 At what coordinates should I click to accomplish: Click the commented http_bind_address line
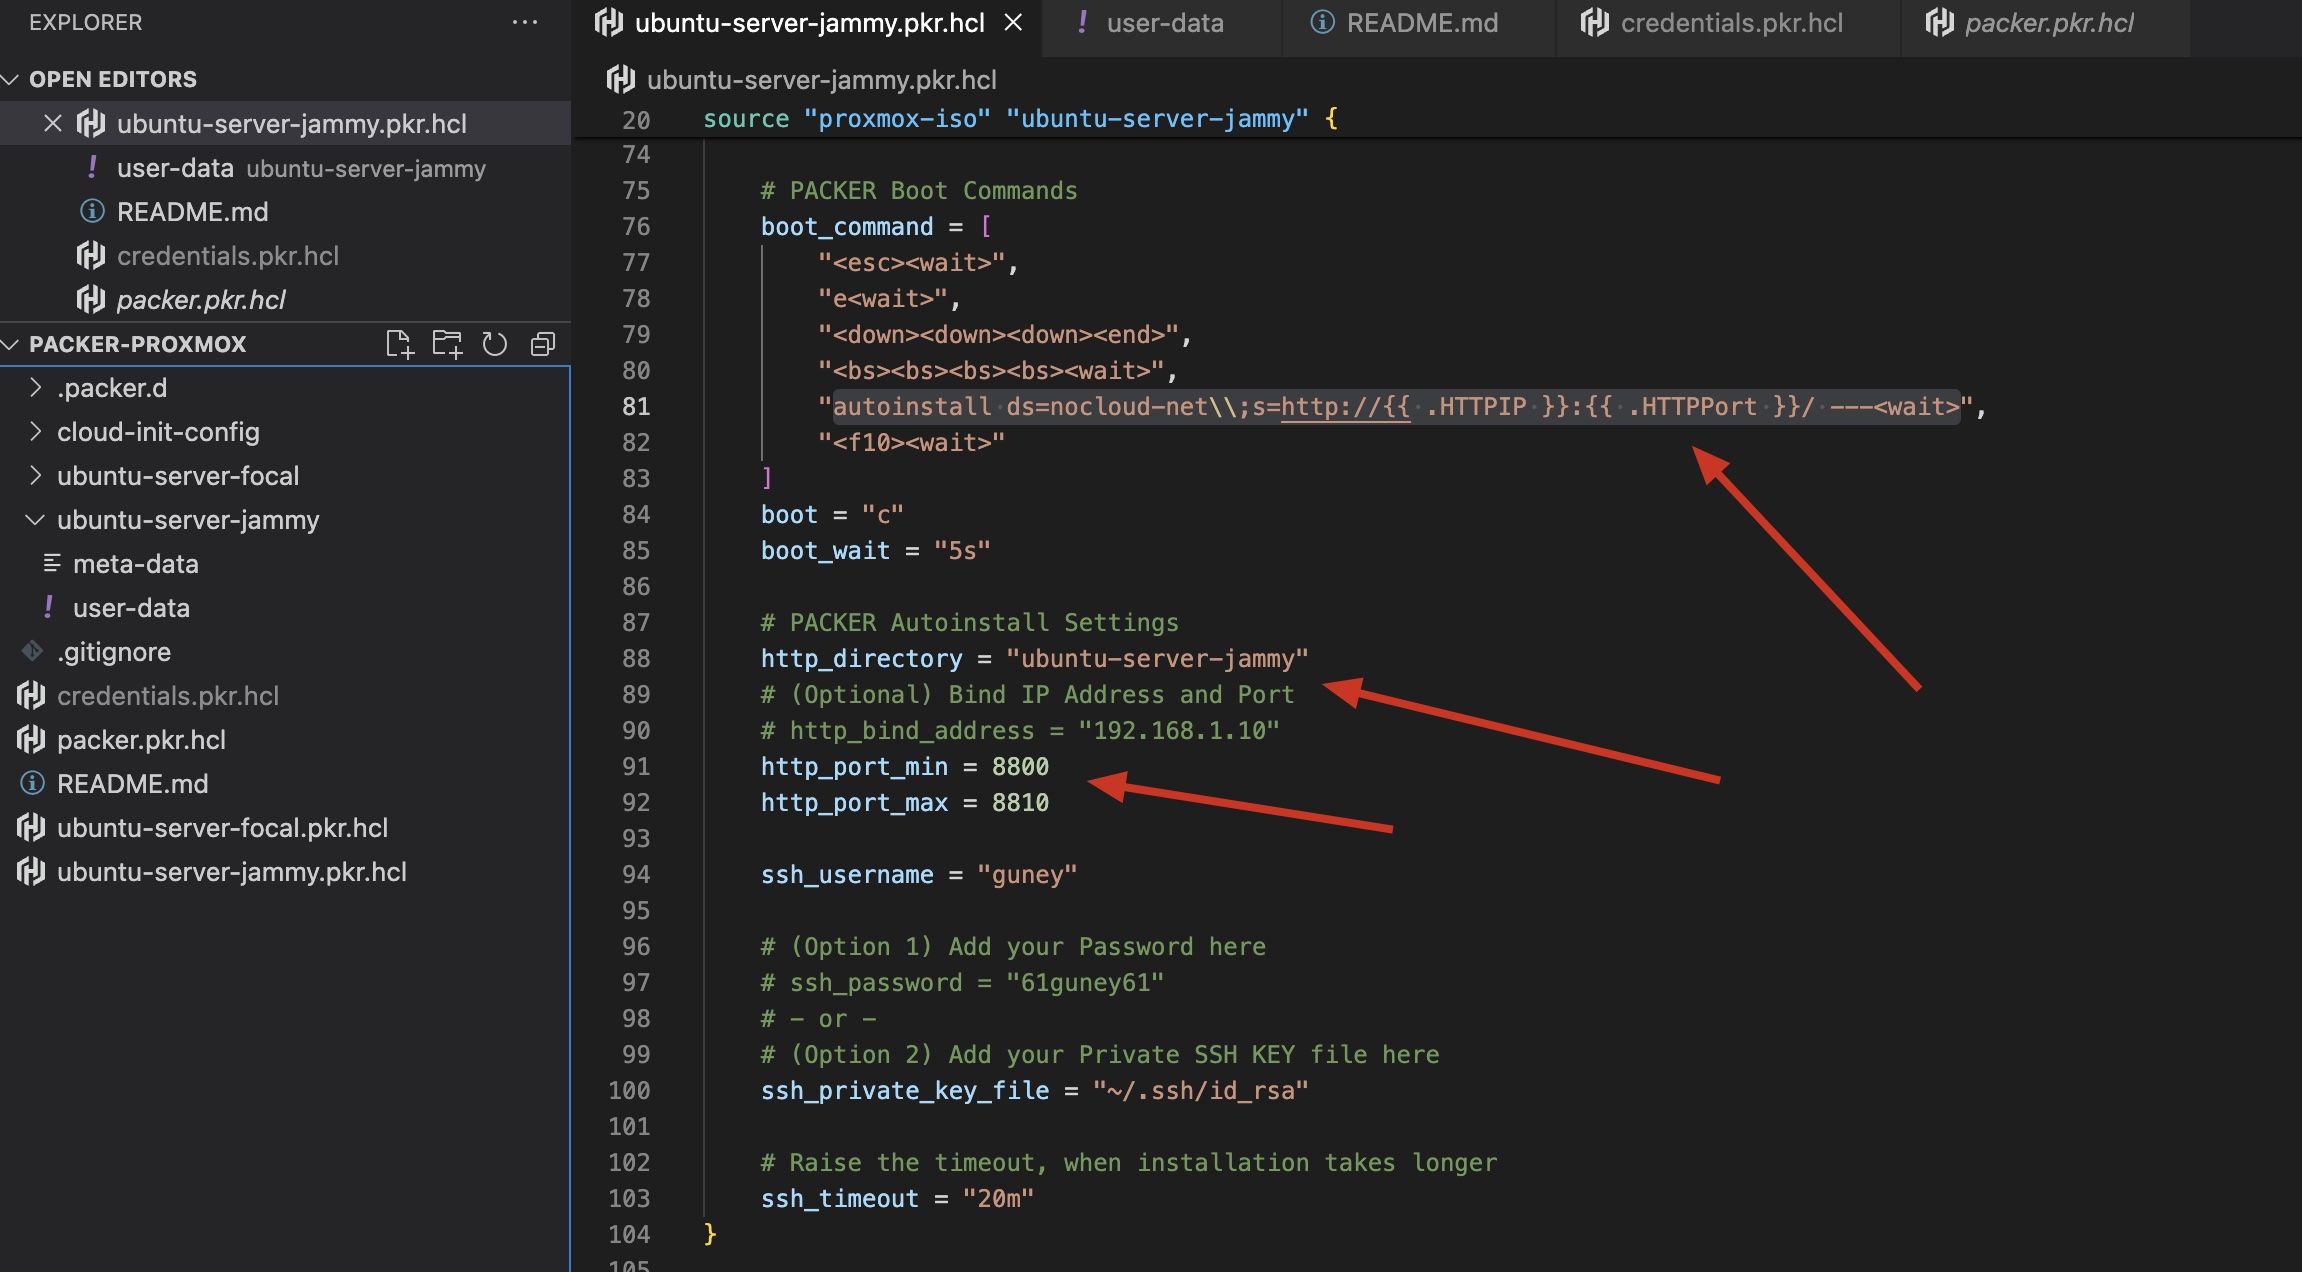pos(1020,730)
